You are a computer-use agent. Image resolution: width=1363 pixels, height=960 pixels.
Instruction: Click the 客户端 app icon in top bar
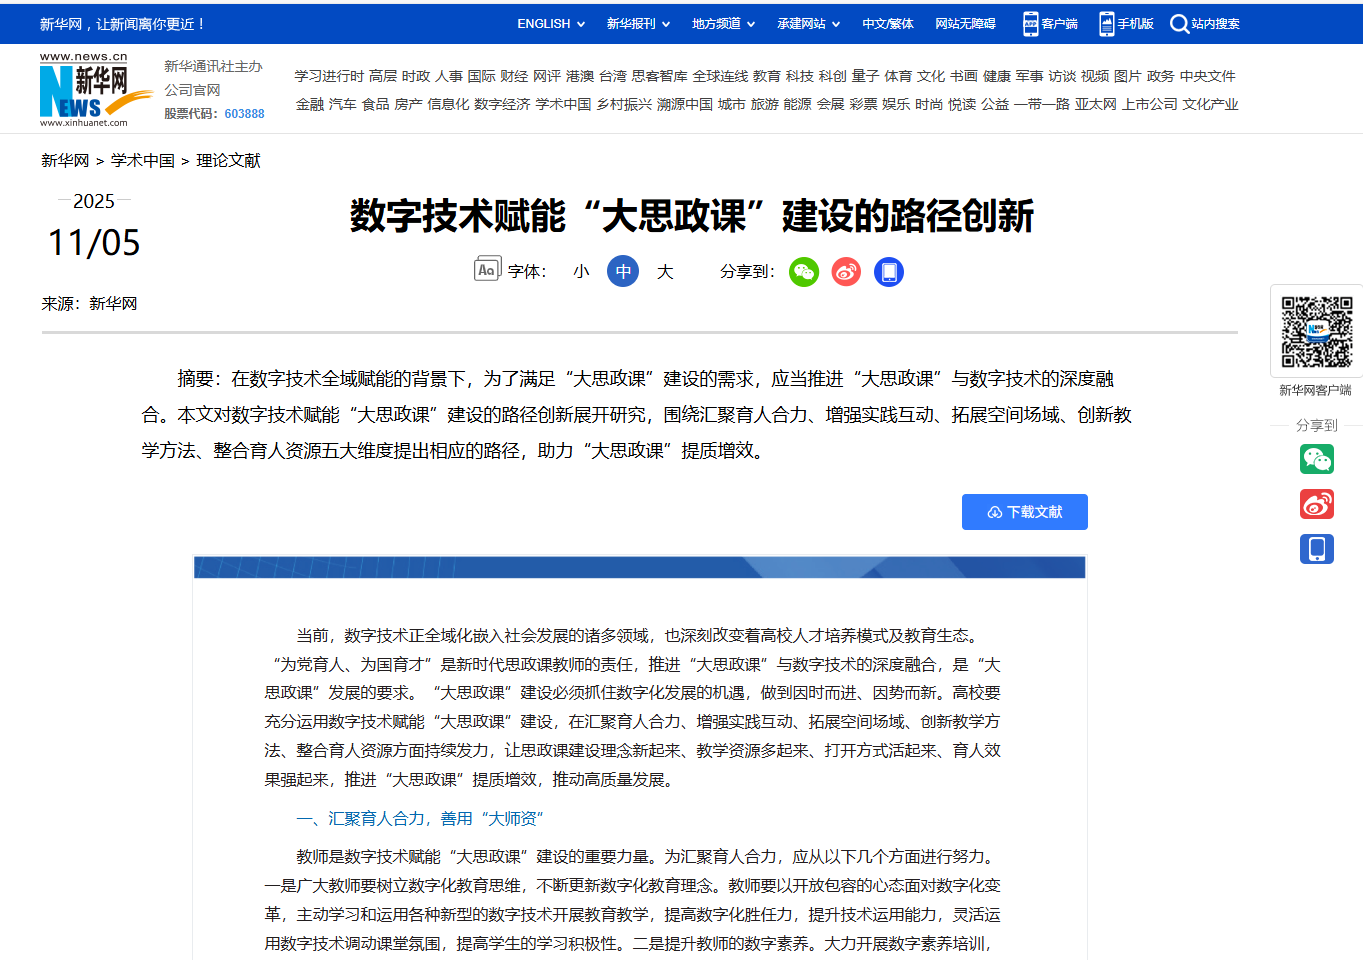tap(1031, 24)
